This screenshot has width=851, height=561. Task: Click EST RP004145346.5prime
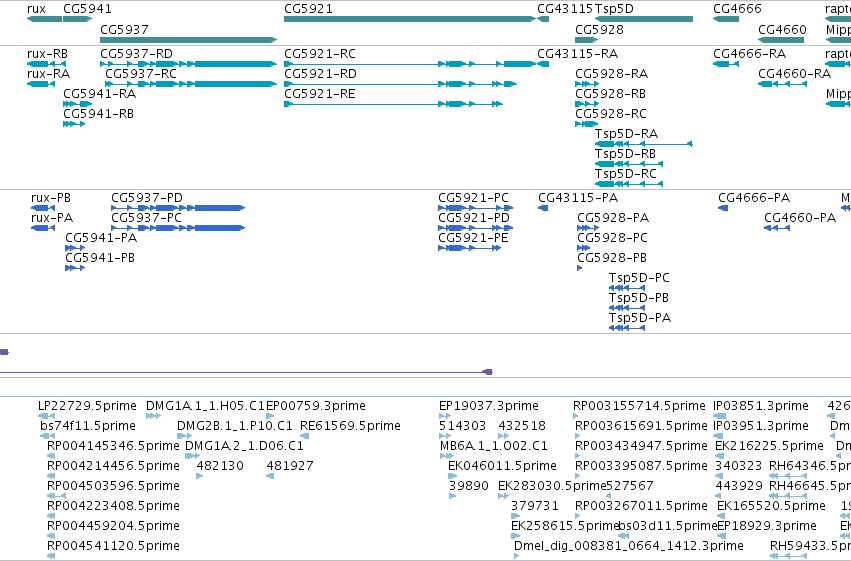[113, 446]
